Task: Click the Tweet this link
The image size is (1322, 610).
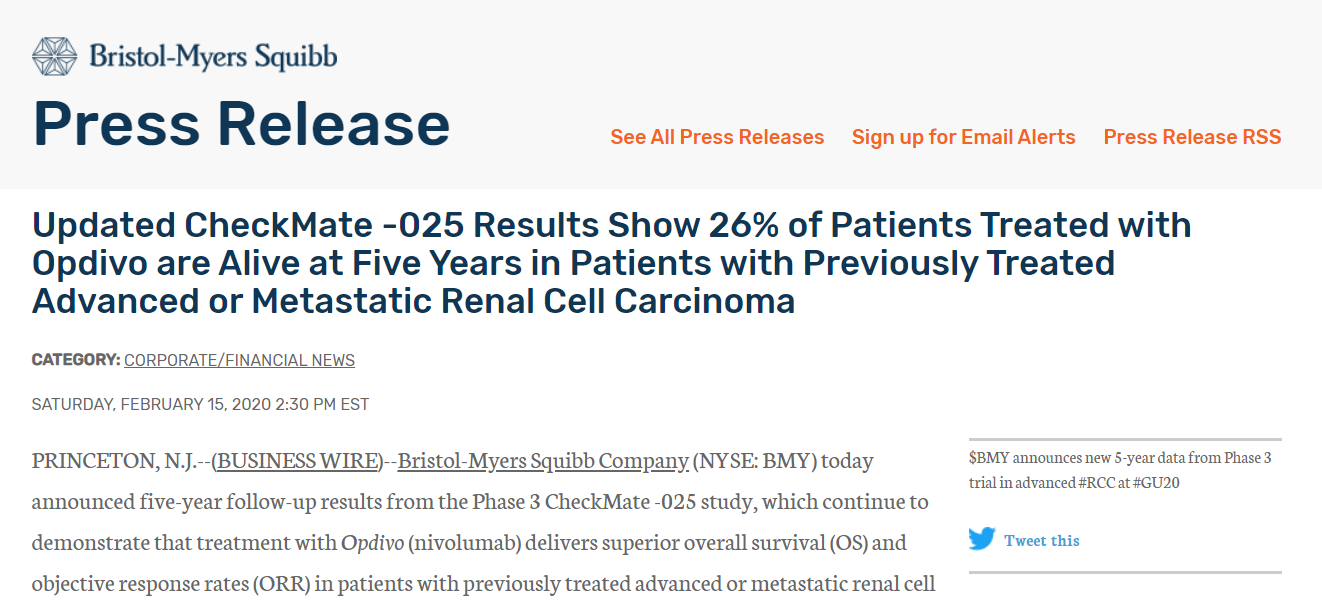Action: 1042,540
